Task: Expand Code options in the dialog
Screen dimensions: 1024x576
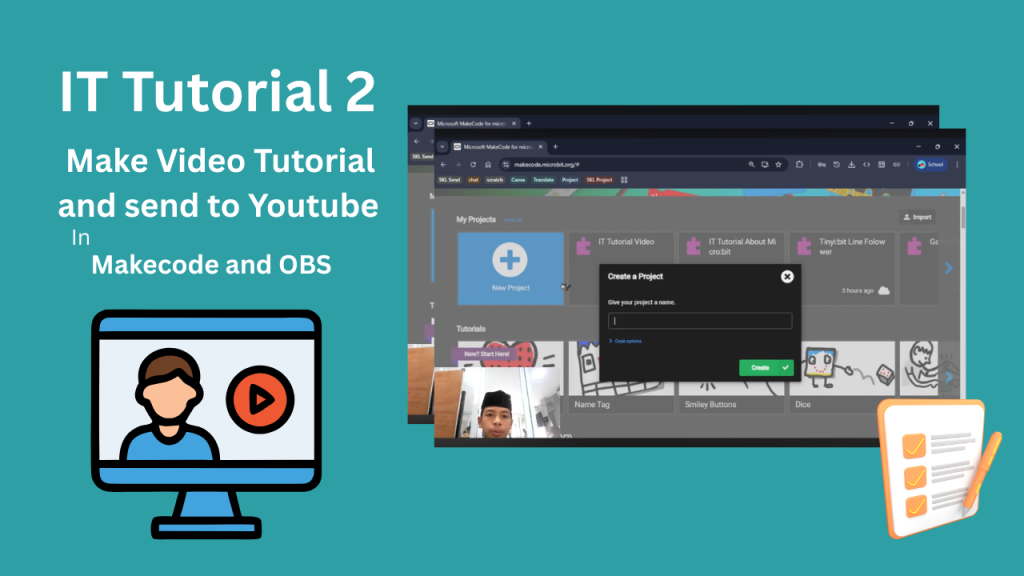Action: pos(626,341)
